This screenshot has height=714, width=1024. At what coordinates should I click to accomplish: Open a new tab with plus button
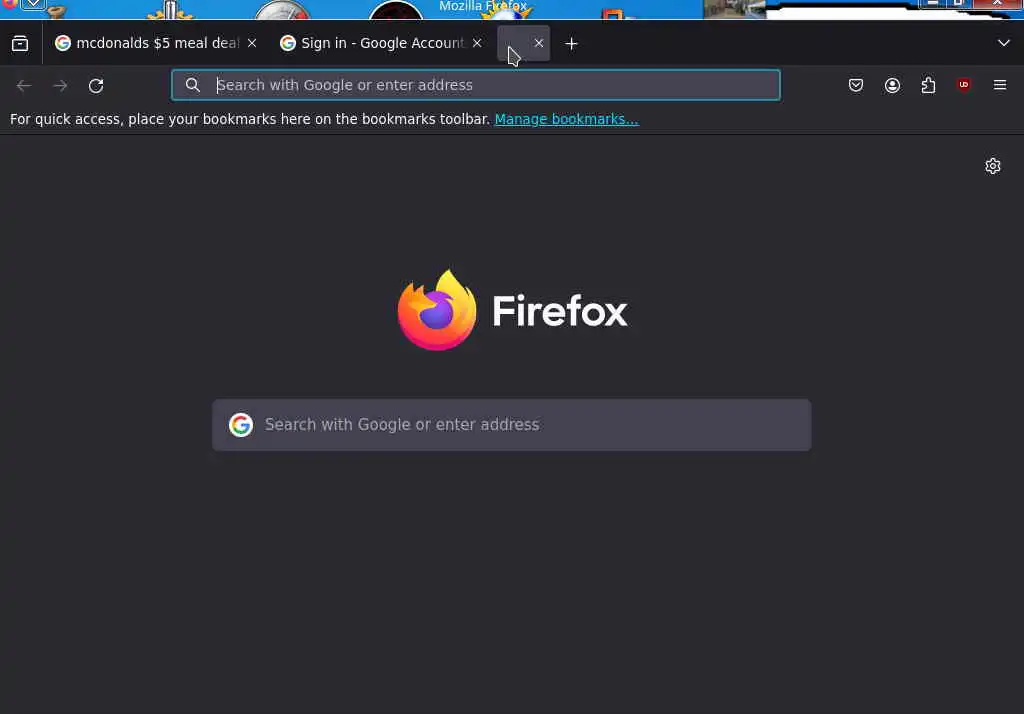571,44
